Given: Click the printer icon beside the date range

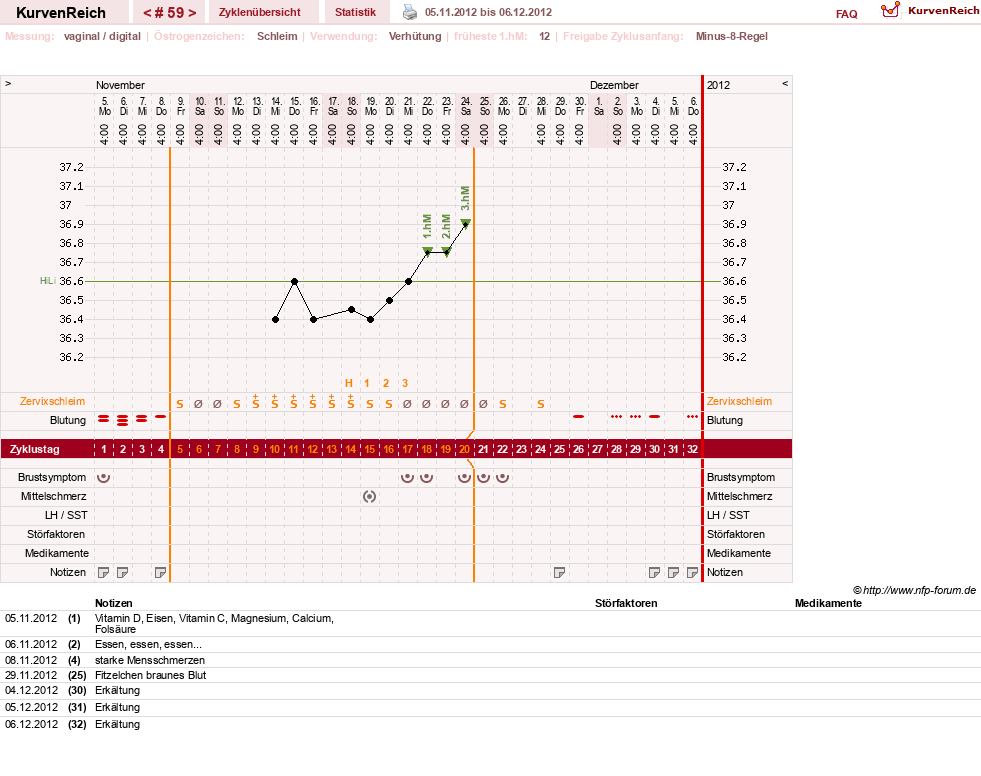Looking at the screenshot, I should tap(409, 12).
